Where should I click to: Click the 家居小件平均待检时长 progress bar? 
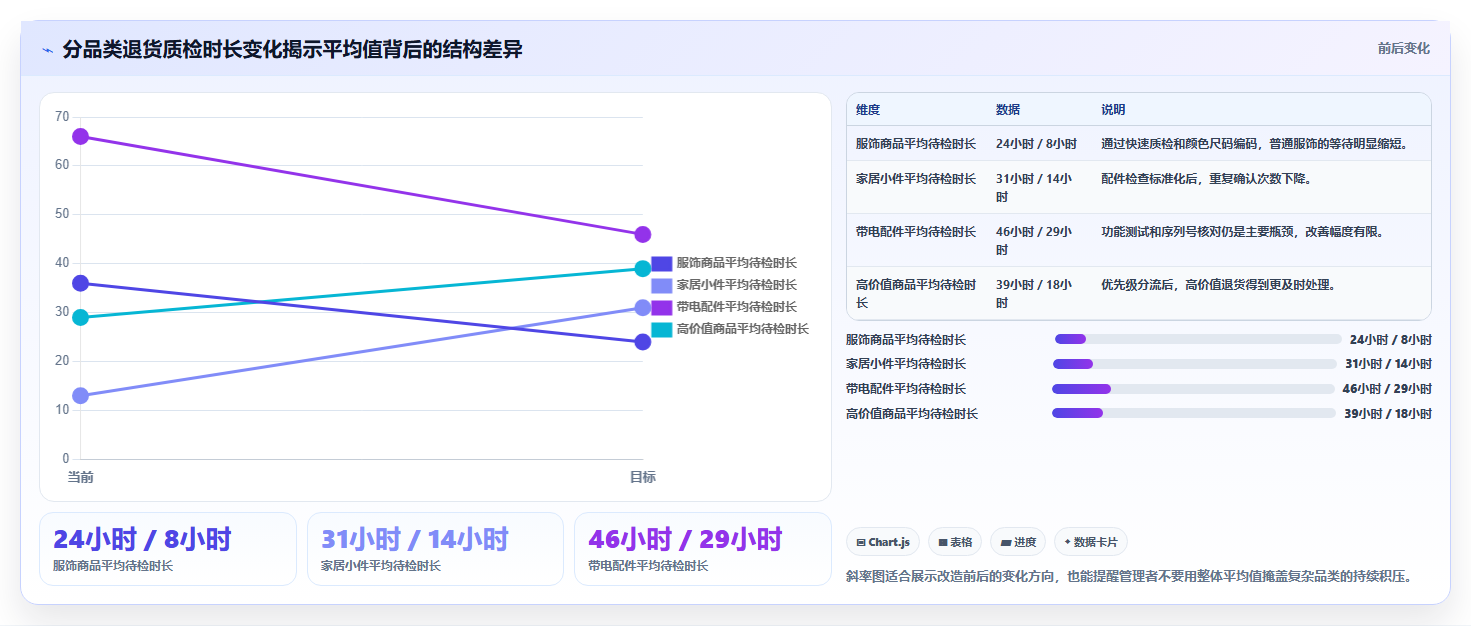pos(1194,364)
